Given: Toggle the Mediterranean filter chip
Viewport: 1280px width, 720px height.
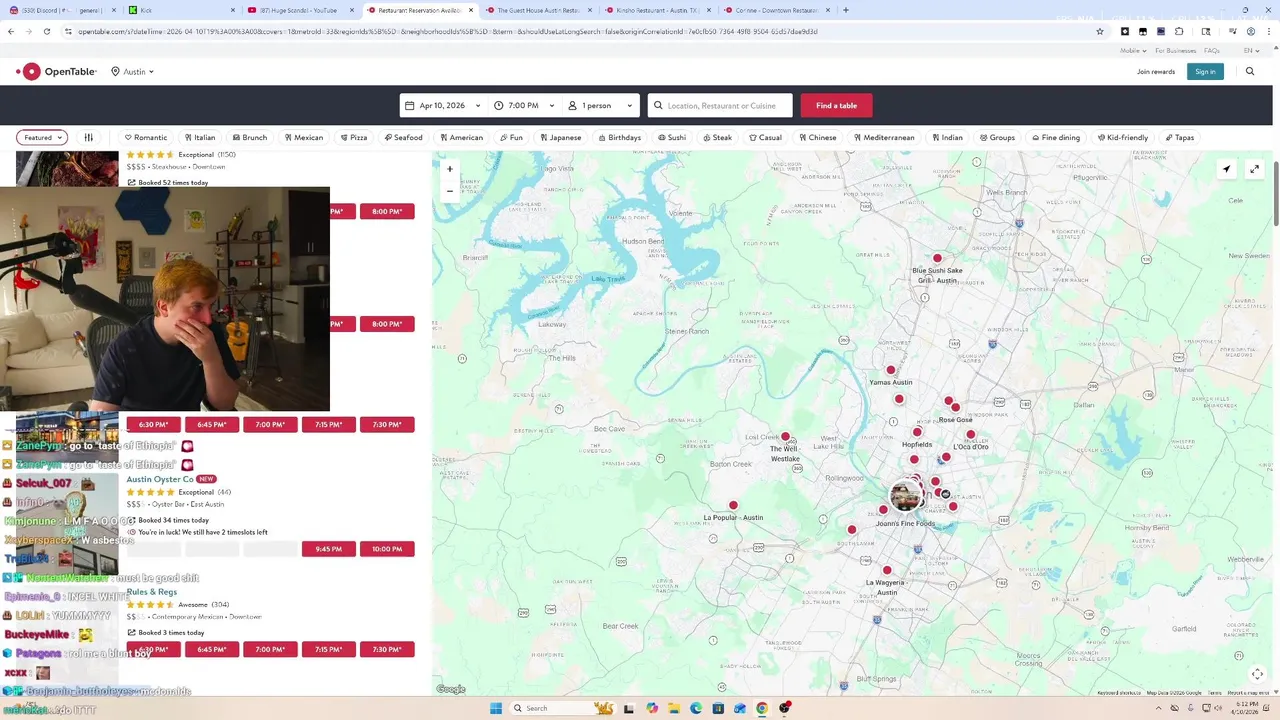Looking at the screenshot, I should (x=884, y=137).
